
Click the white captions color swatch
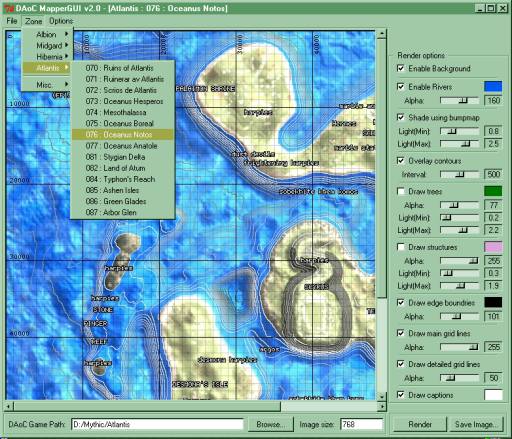pyautogui.click(x=493, y=395)
